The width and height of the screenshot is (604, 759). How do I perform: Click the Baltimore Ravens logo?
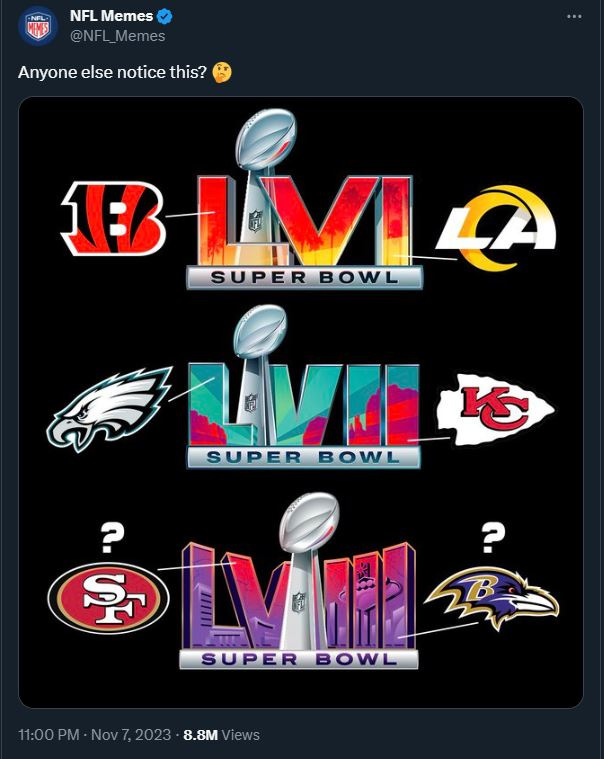click(x=492, y=599)
